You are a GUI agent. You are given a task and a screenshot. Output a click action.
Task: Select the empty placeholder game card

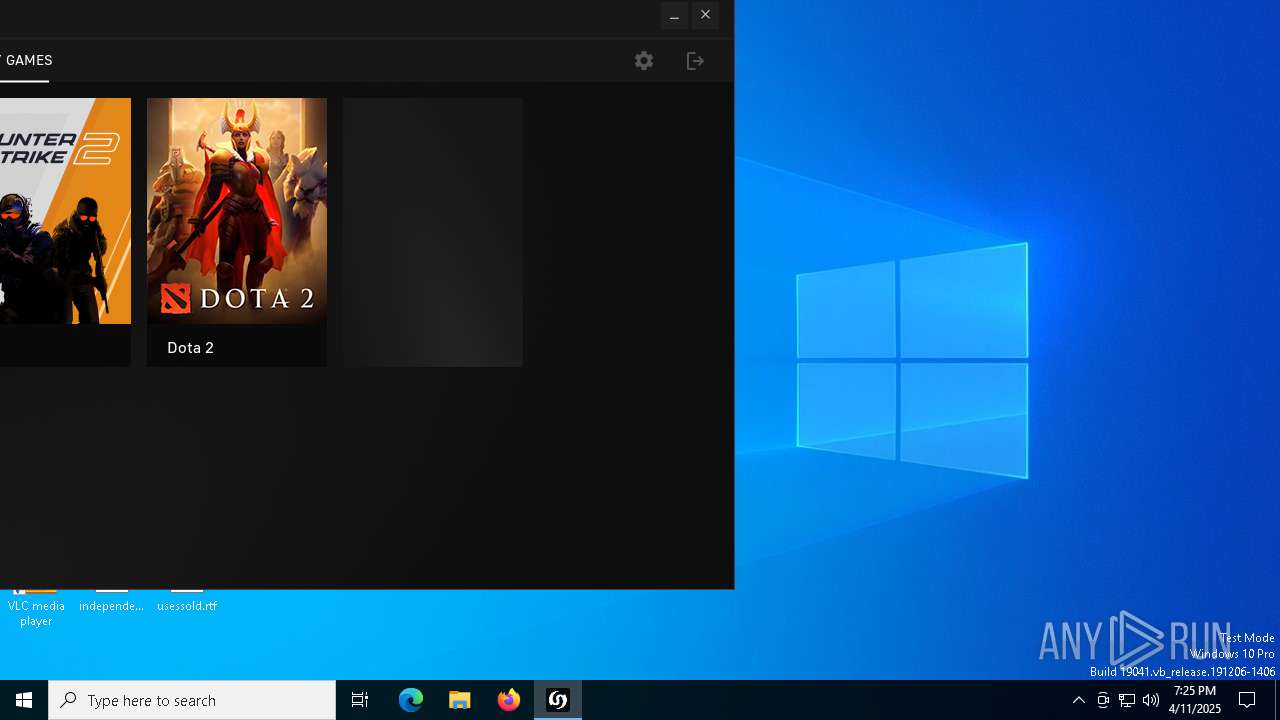point(433,232)
